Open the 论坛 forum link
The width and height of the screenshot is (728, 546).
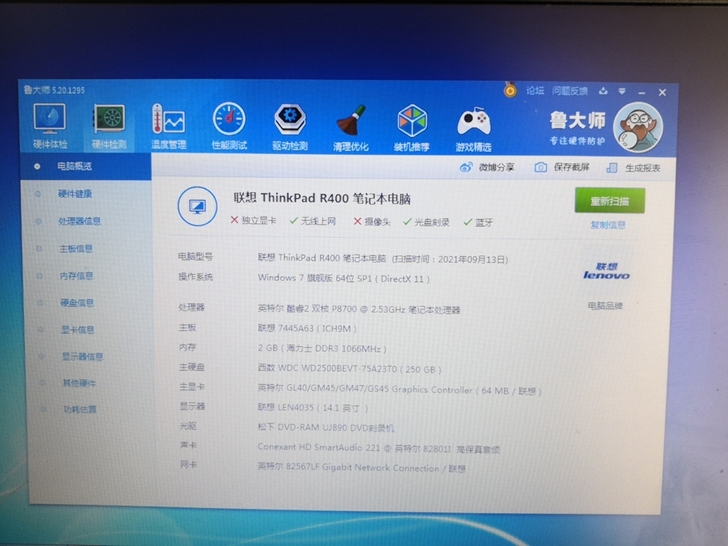click(535, 91)
